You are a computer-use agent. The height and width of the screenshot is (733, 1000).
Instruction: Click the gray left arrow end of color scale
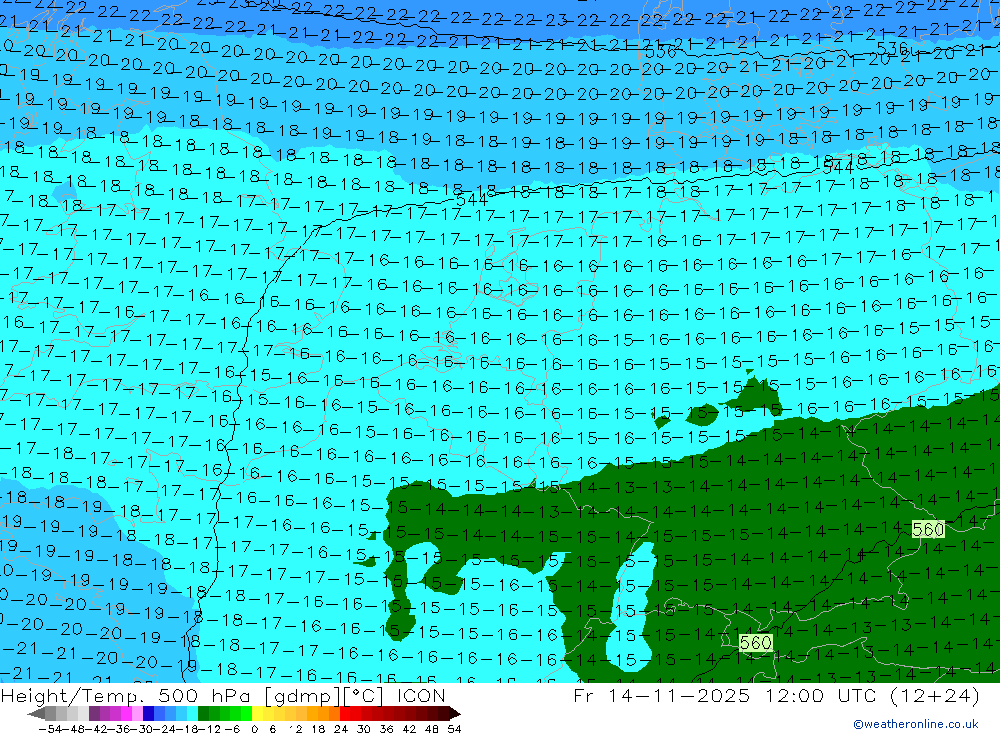37,713
